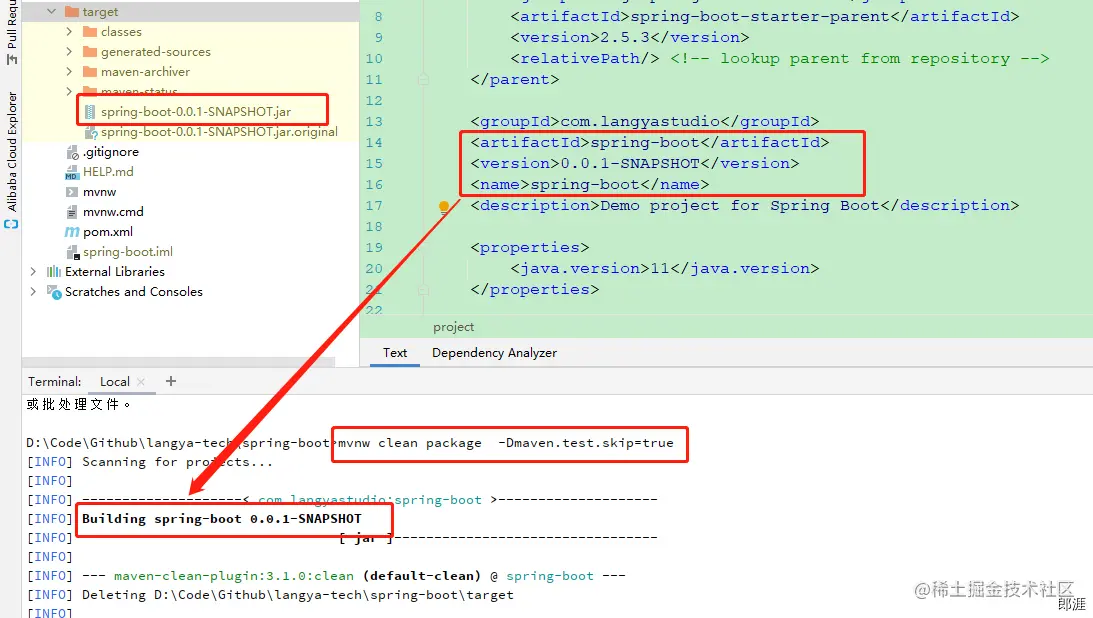Select spring-boot.iml in project tree
The height and width of the screenshot is (618, 1093).
click(x=128, y=252)
